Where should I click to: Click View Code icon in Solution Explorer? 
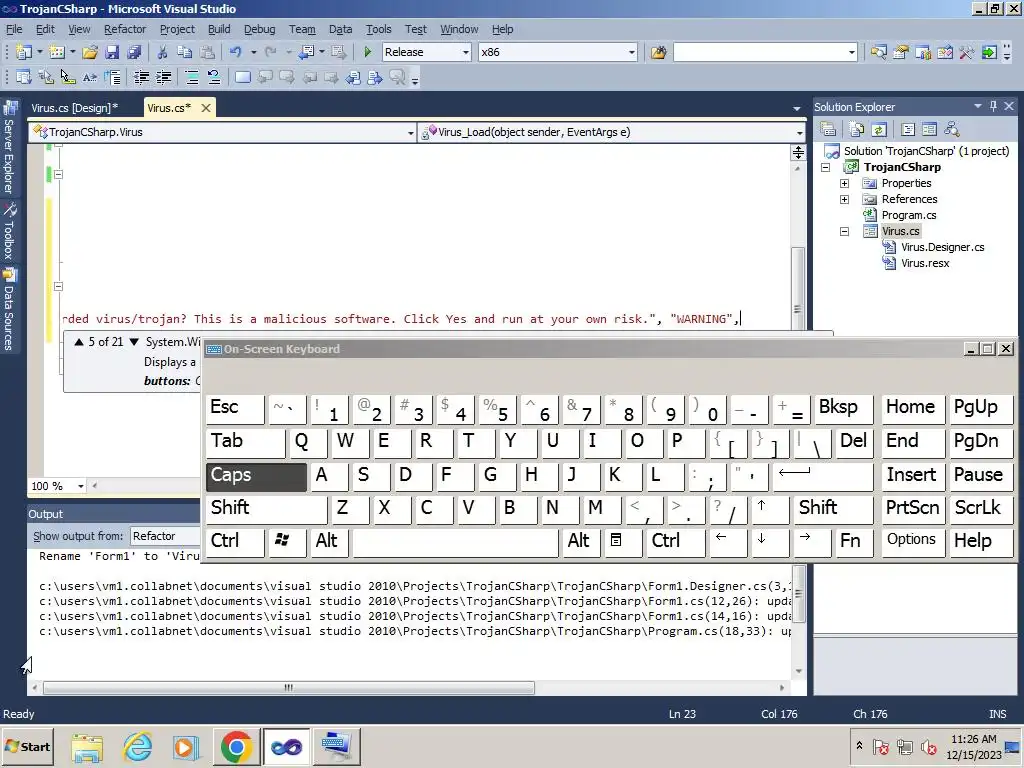[x=908, y=129]
